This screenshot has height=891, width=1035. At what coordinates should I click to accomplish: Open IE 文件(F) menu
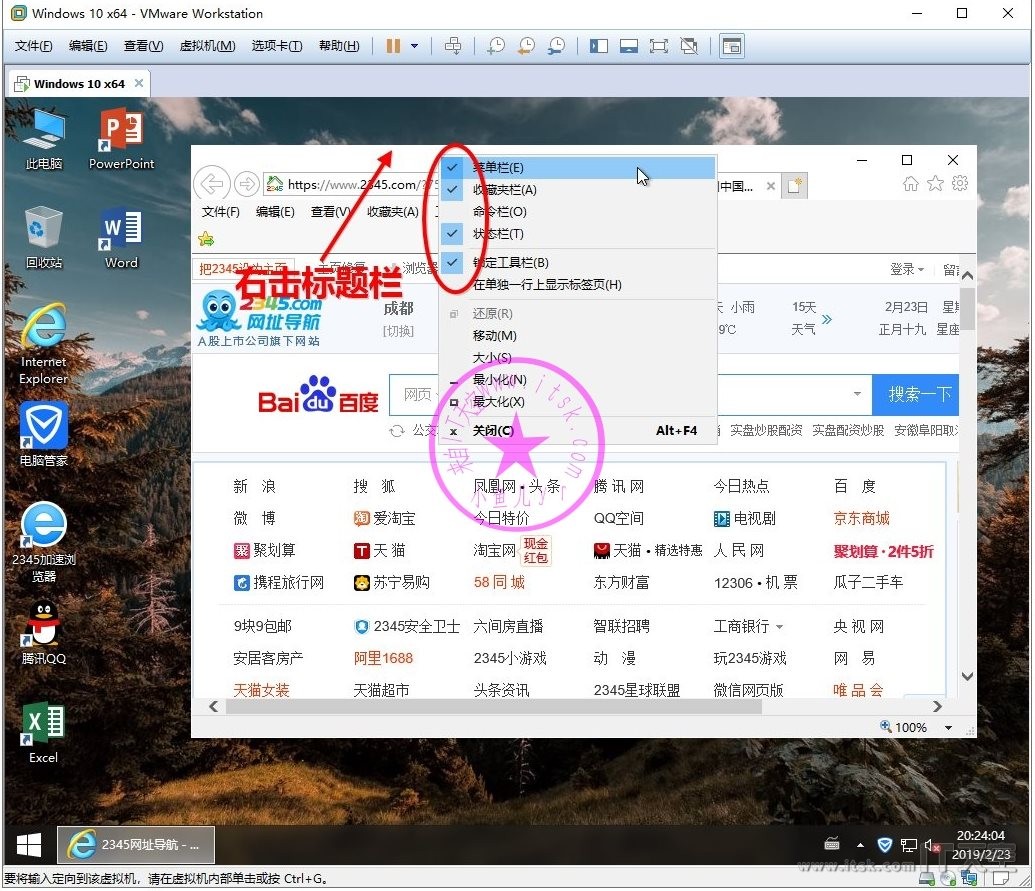(x=220, y=212)
